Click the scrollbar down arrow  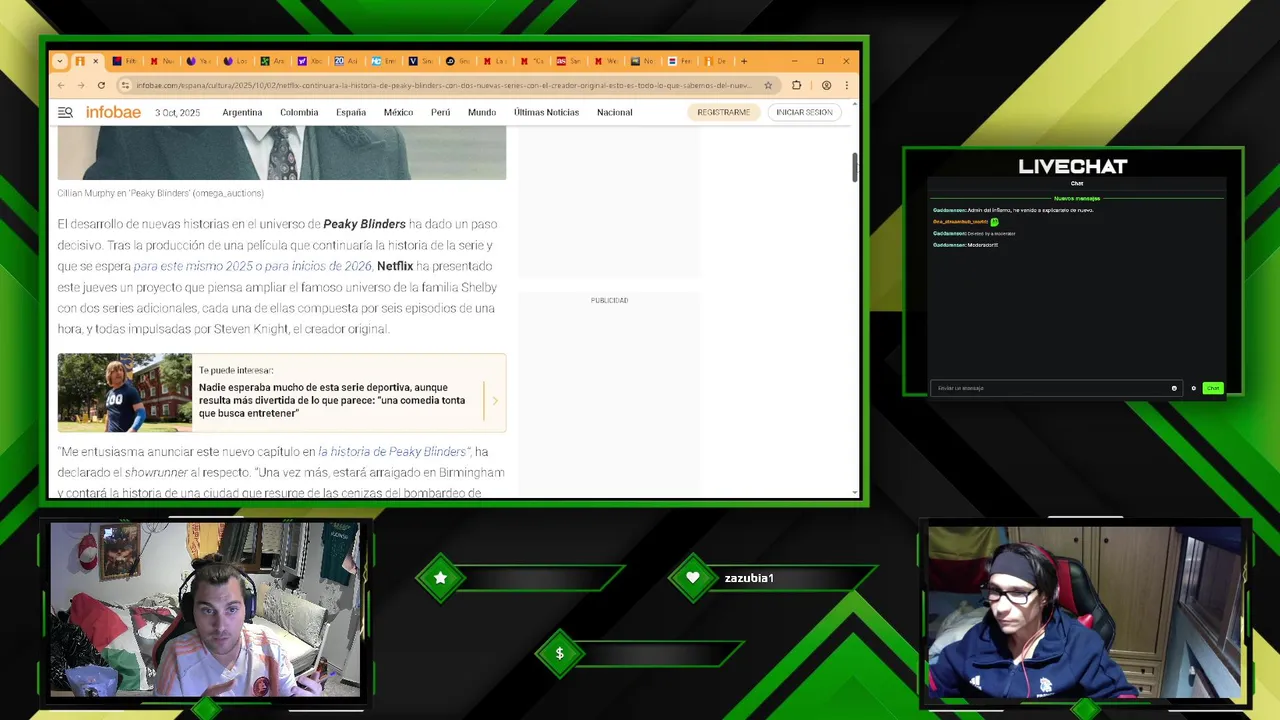pos(854,493)
